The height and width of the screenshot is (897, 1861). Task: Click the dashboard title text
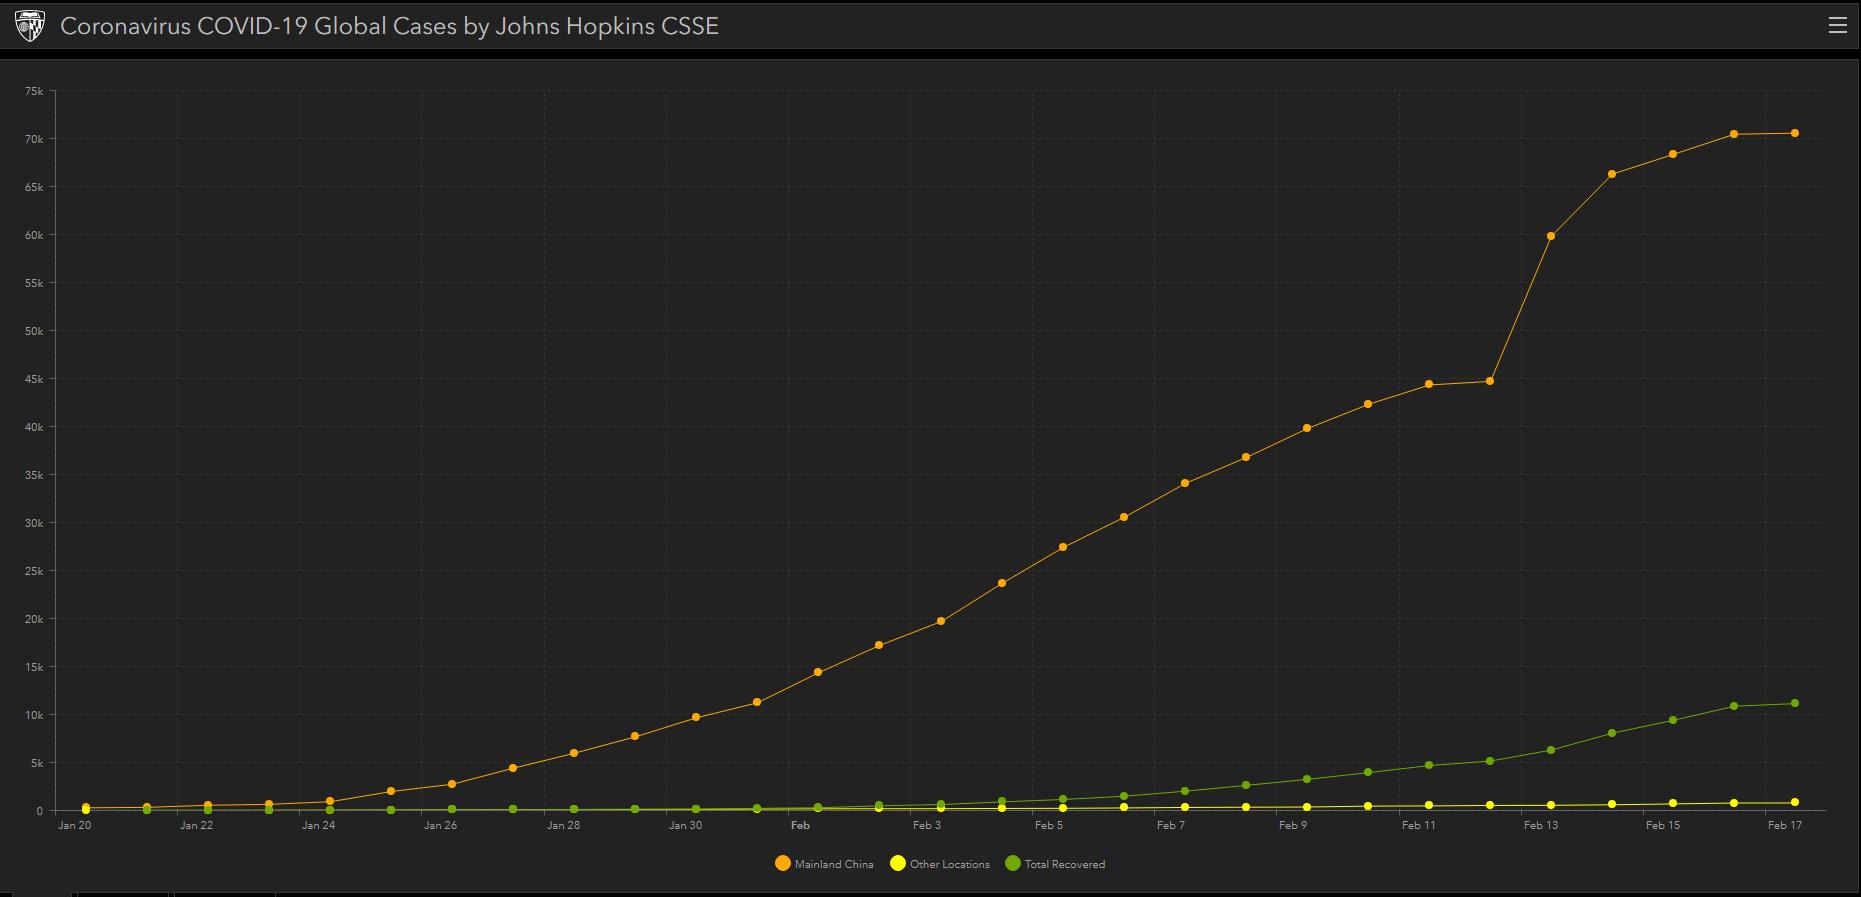tap(389, 26)
